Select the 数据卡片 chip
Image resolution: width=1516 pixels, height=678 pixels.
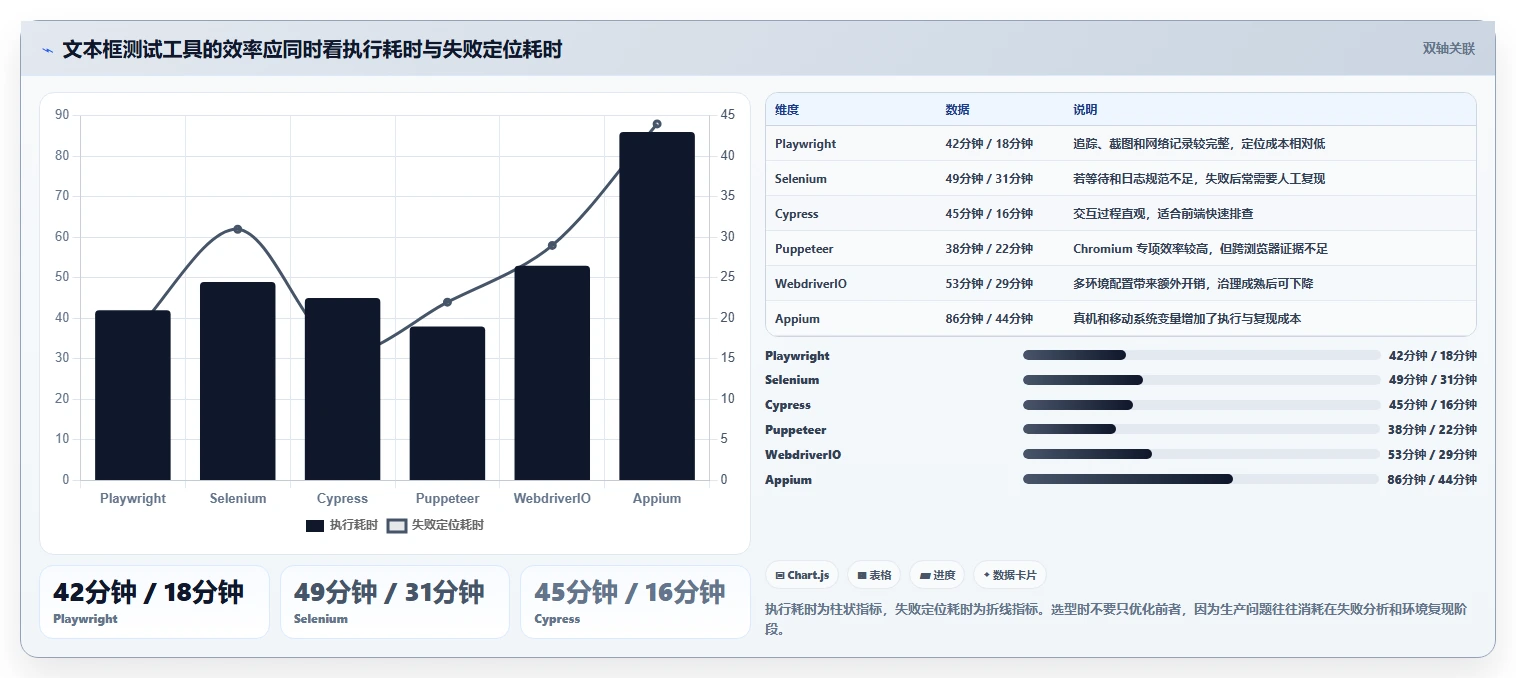click(x=1010, y=575)
